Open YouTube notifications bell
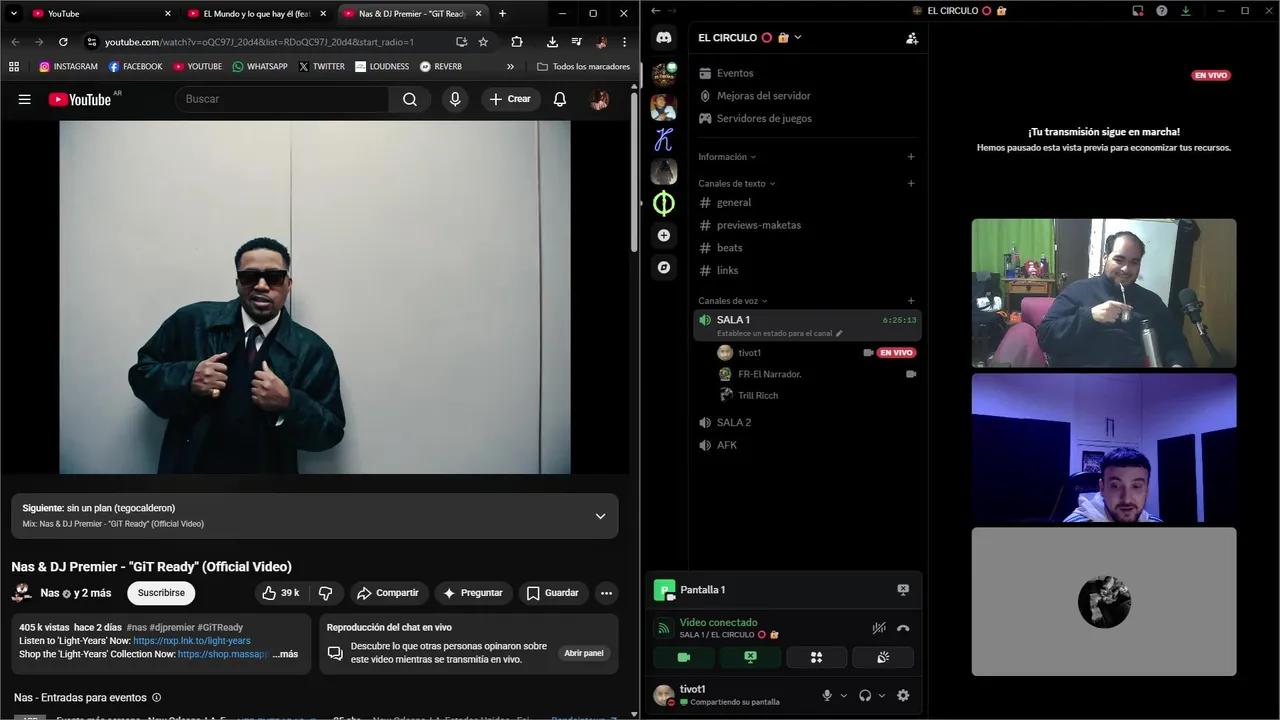The image size is (1280, 720). (560, 99)
